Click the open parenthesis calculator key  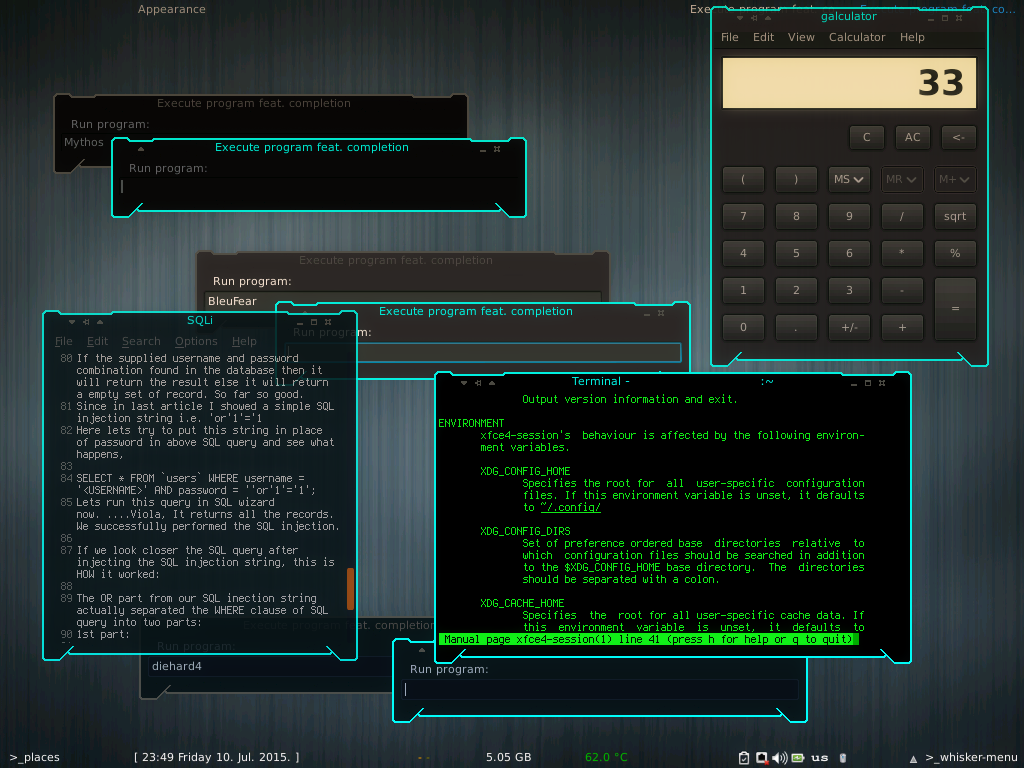[x=743, y=179]
